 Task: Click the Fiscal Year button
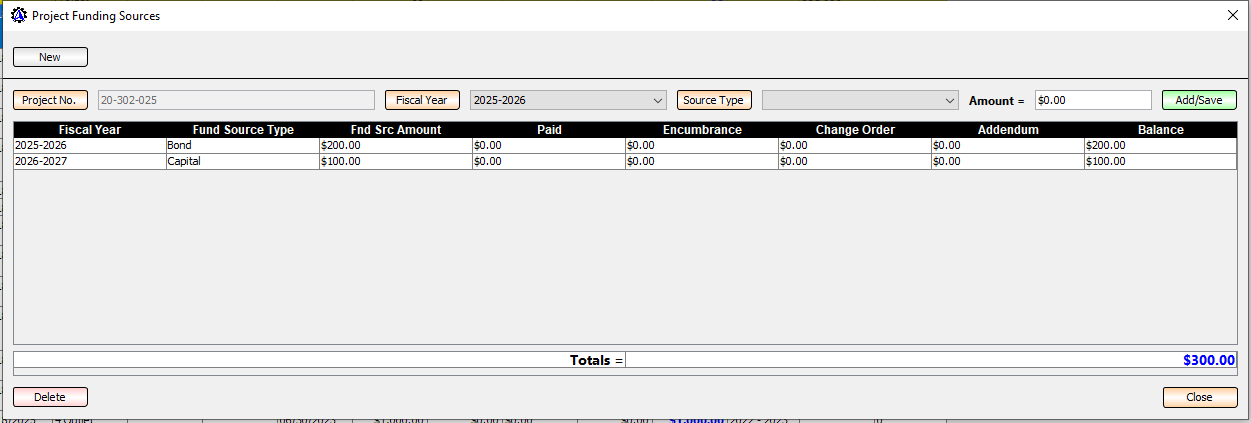422,100
